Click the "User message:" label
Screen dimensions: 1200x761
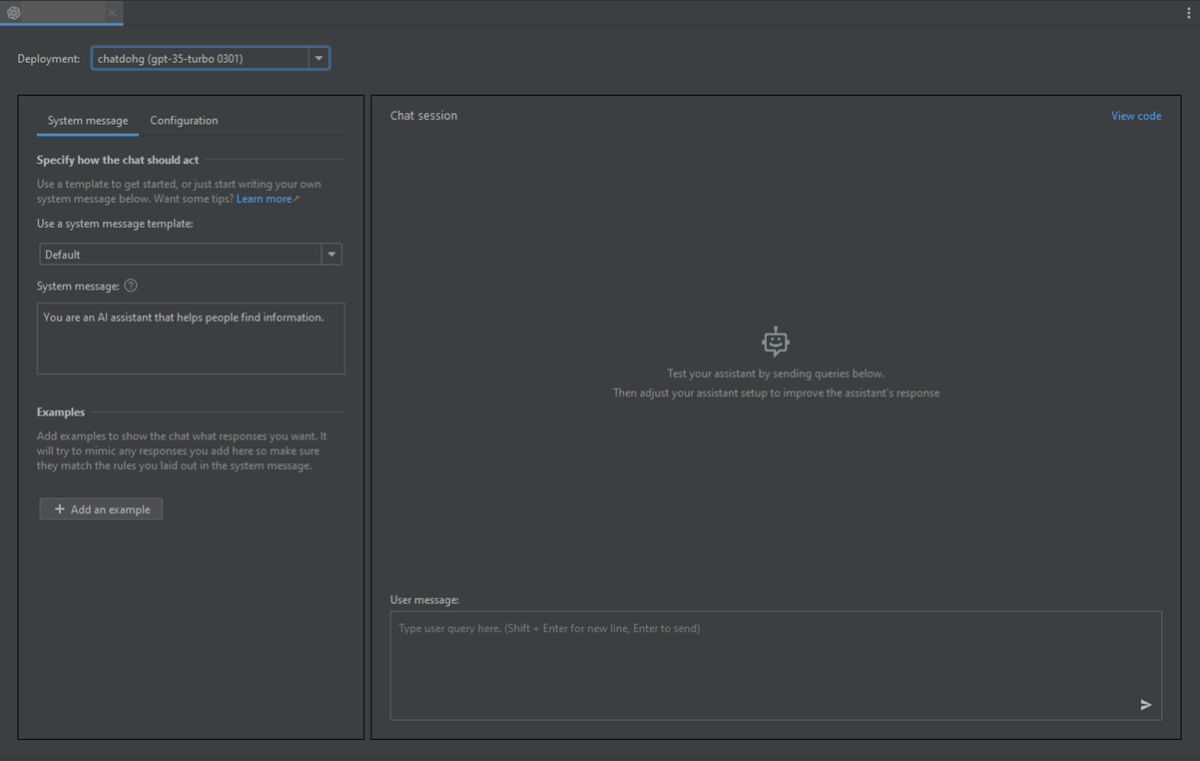pos(425,600)
